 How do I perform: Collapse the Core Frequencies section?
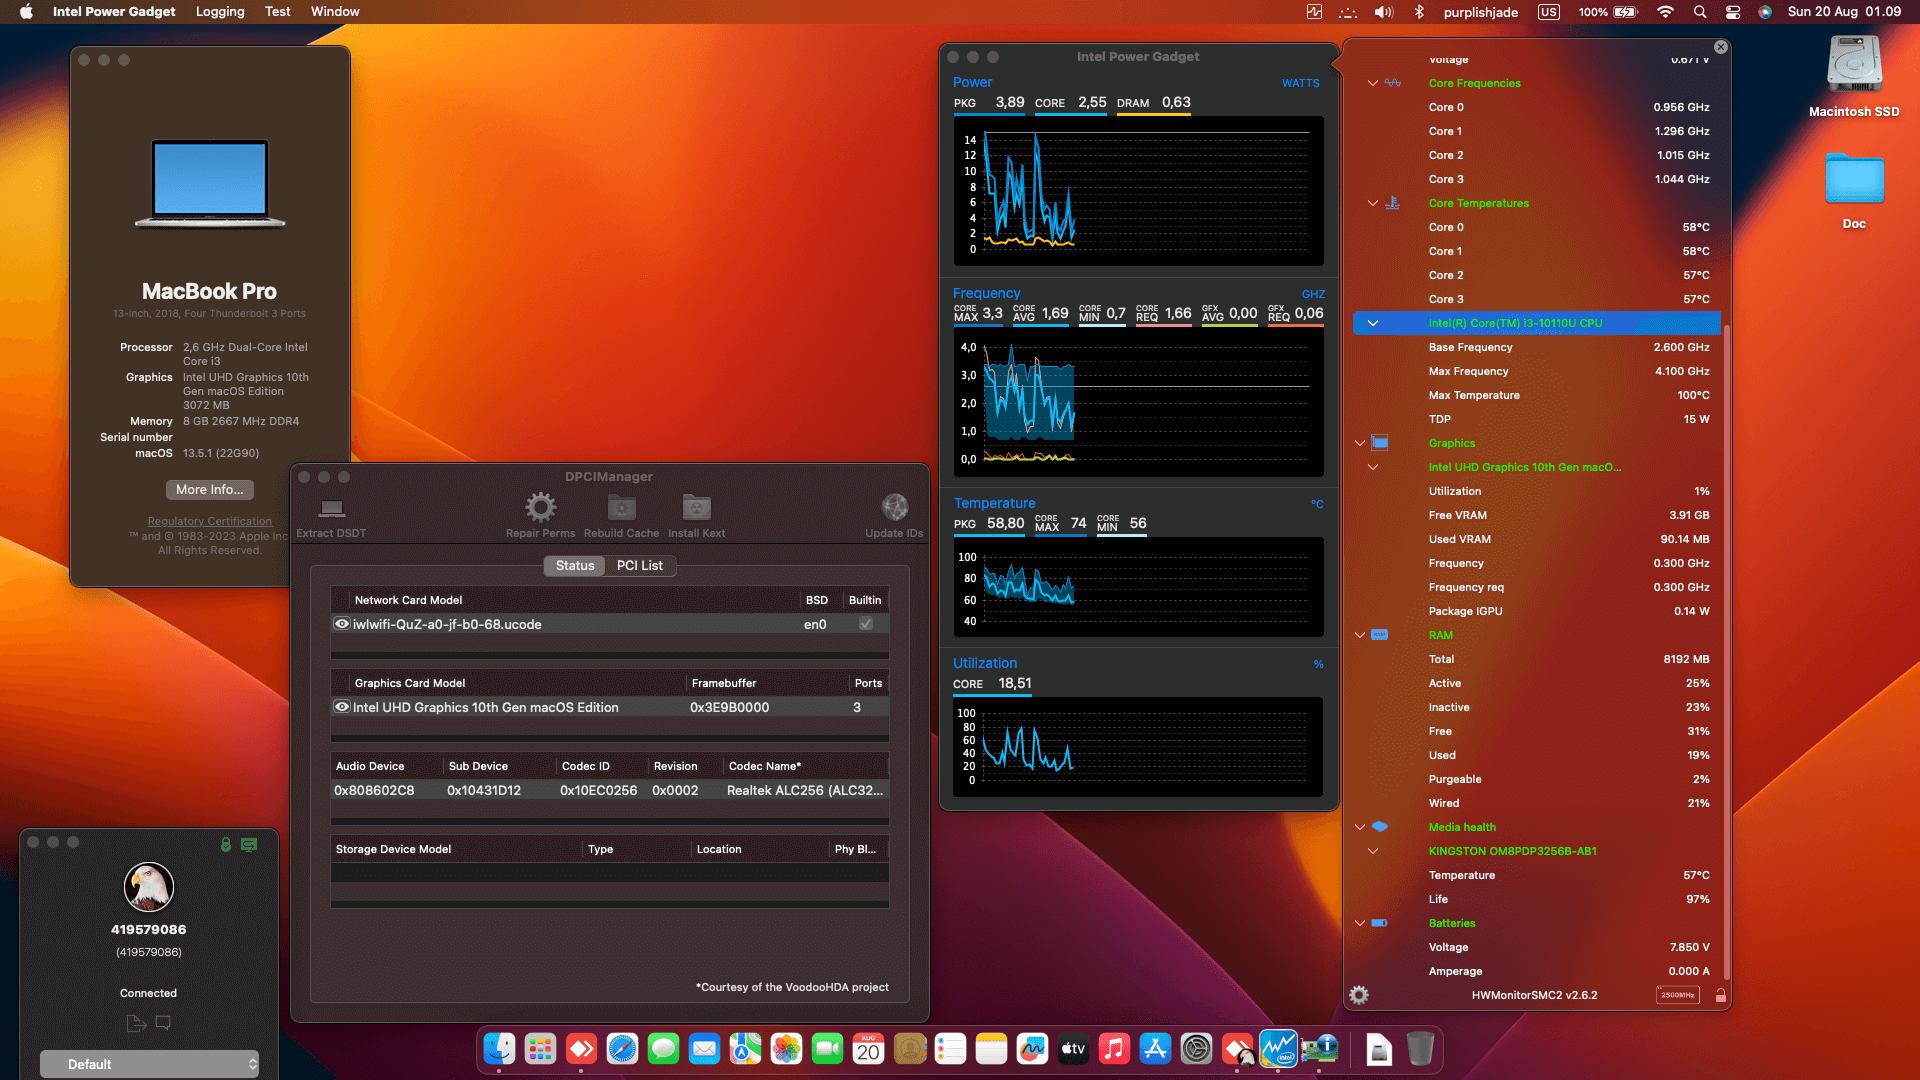(x=1373, y=83)
